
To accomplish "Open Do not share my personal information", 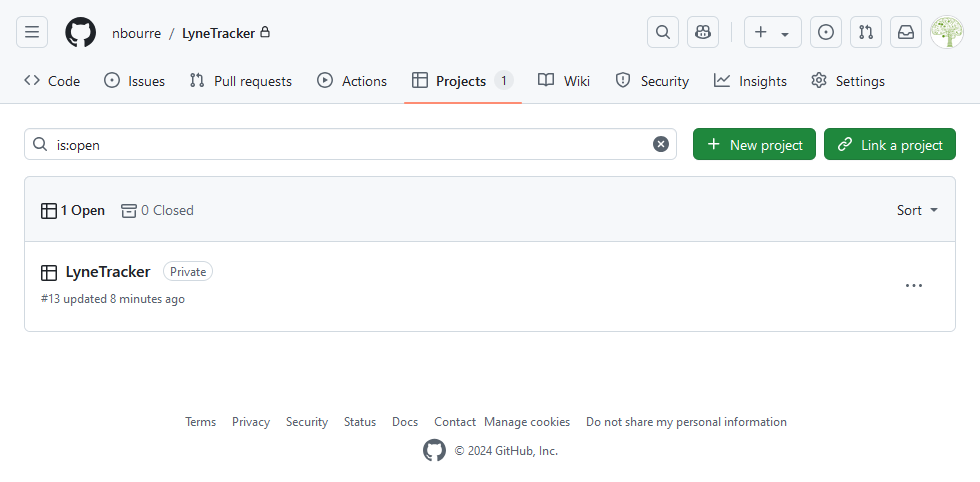I will click(686, 422).
